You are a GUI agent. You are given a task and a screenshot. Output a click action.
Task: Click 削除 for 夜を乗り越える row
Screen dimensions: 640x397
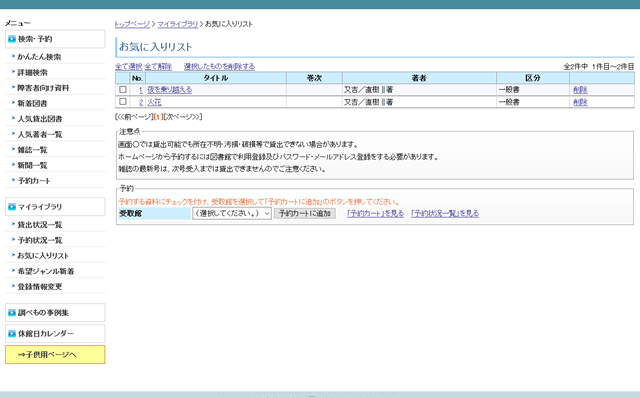580,89
